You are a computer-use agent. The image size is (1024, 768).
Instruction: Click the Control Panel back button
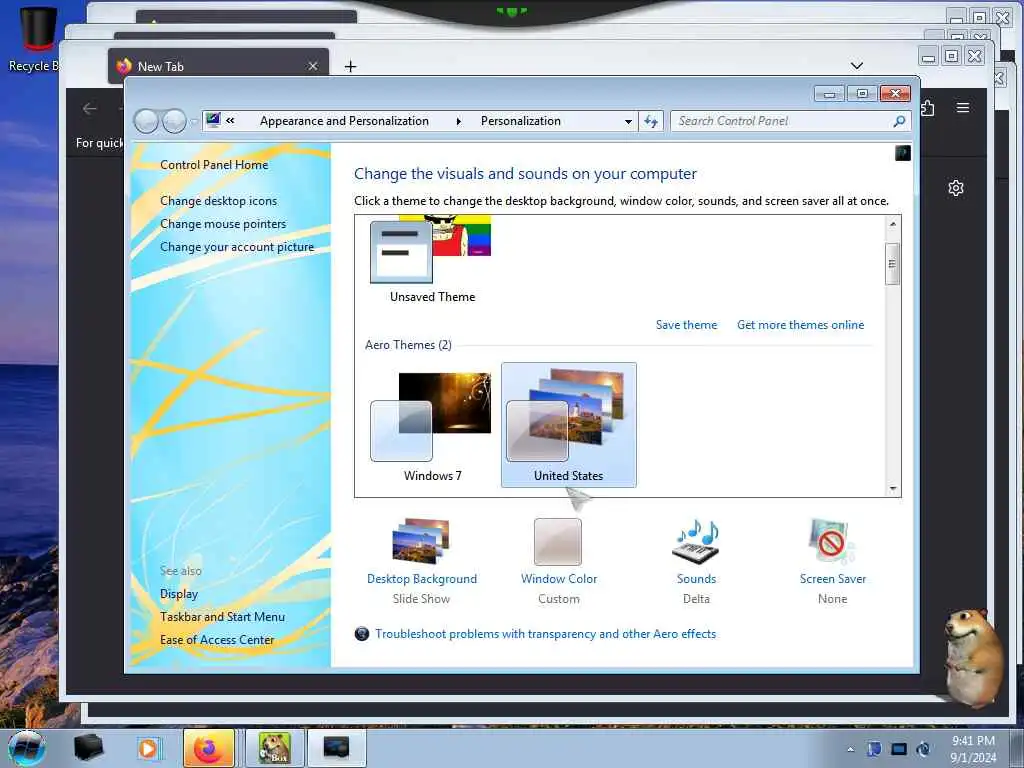[x=146, y=121]
